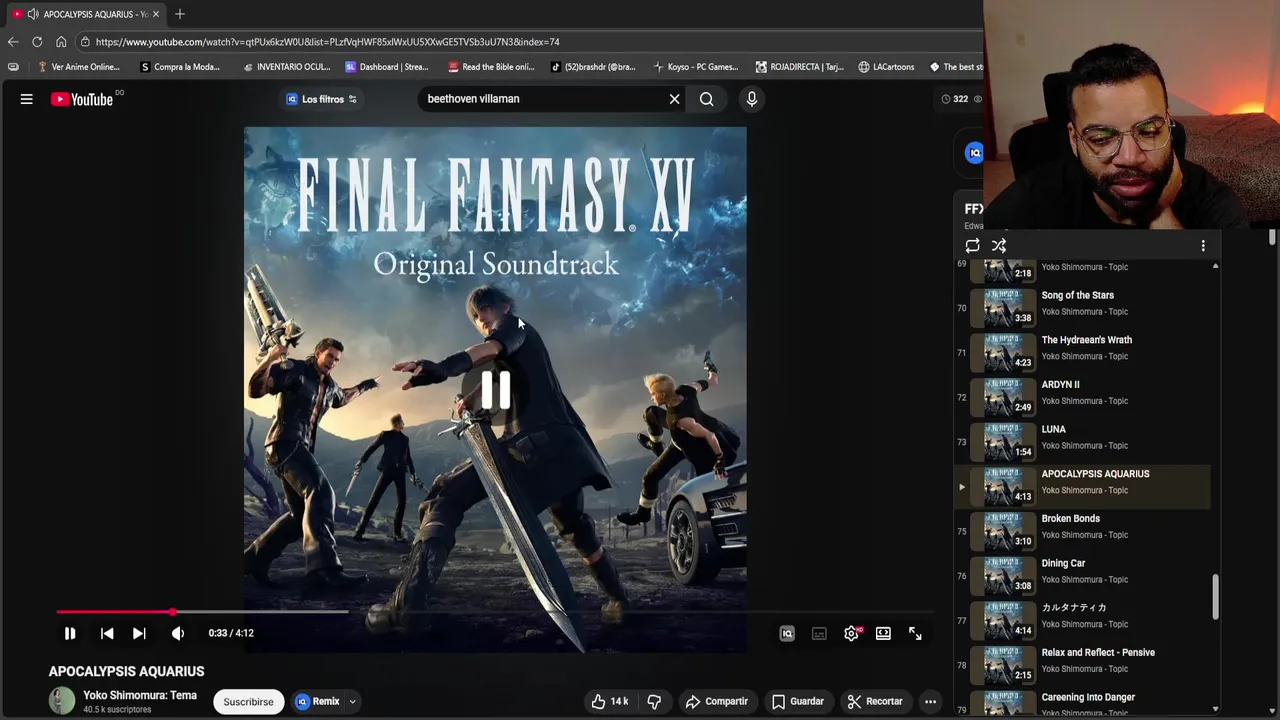Viewport: 1280px width, 720px height.
Task: Open browser home page
Action: [x=61, y=42]
